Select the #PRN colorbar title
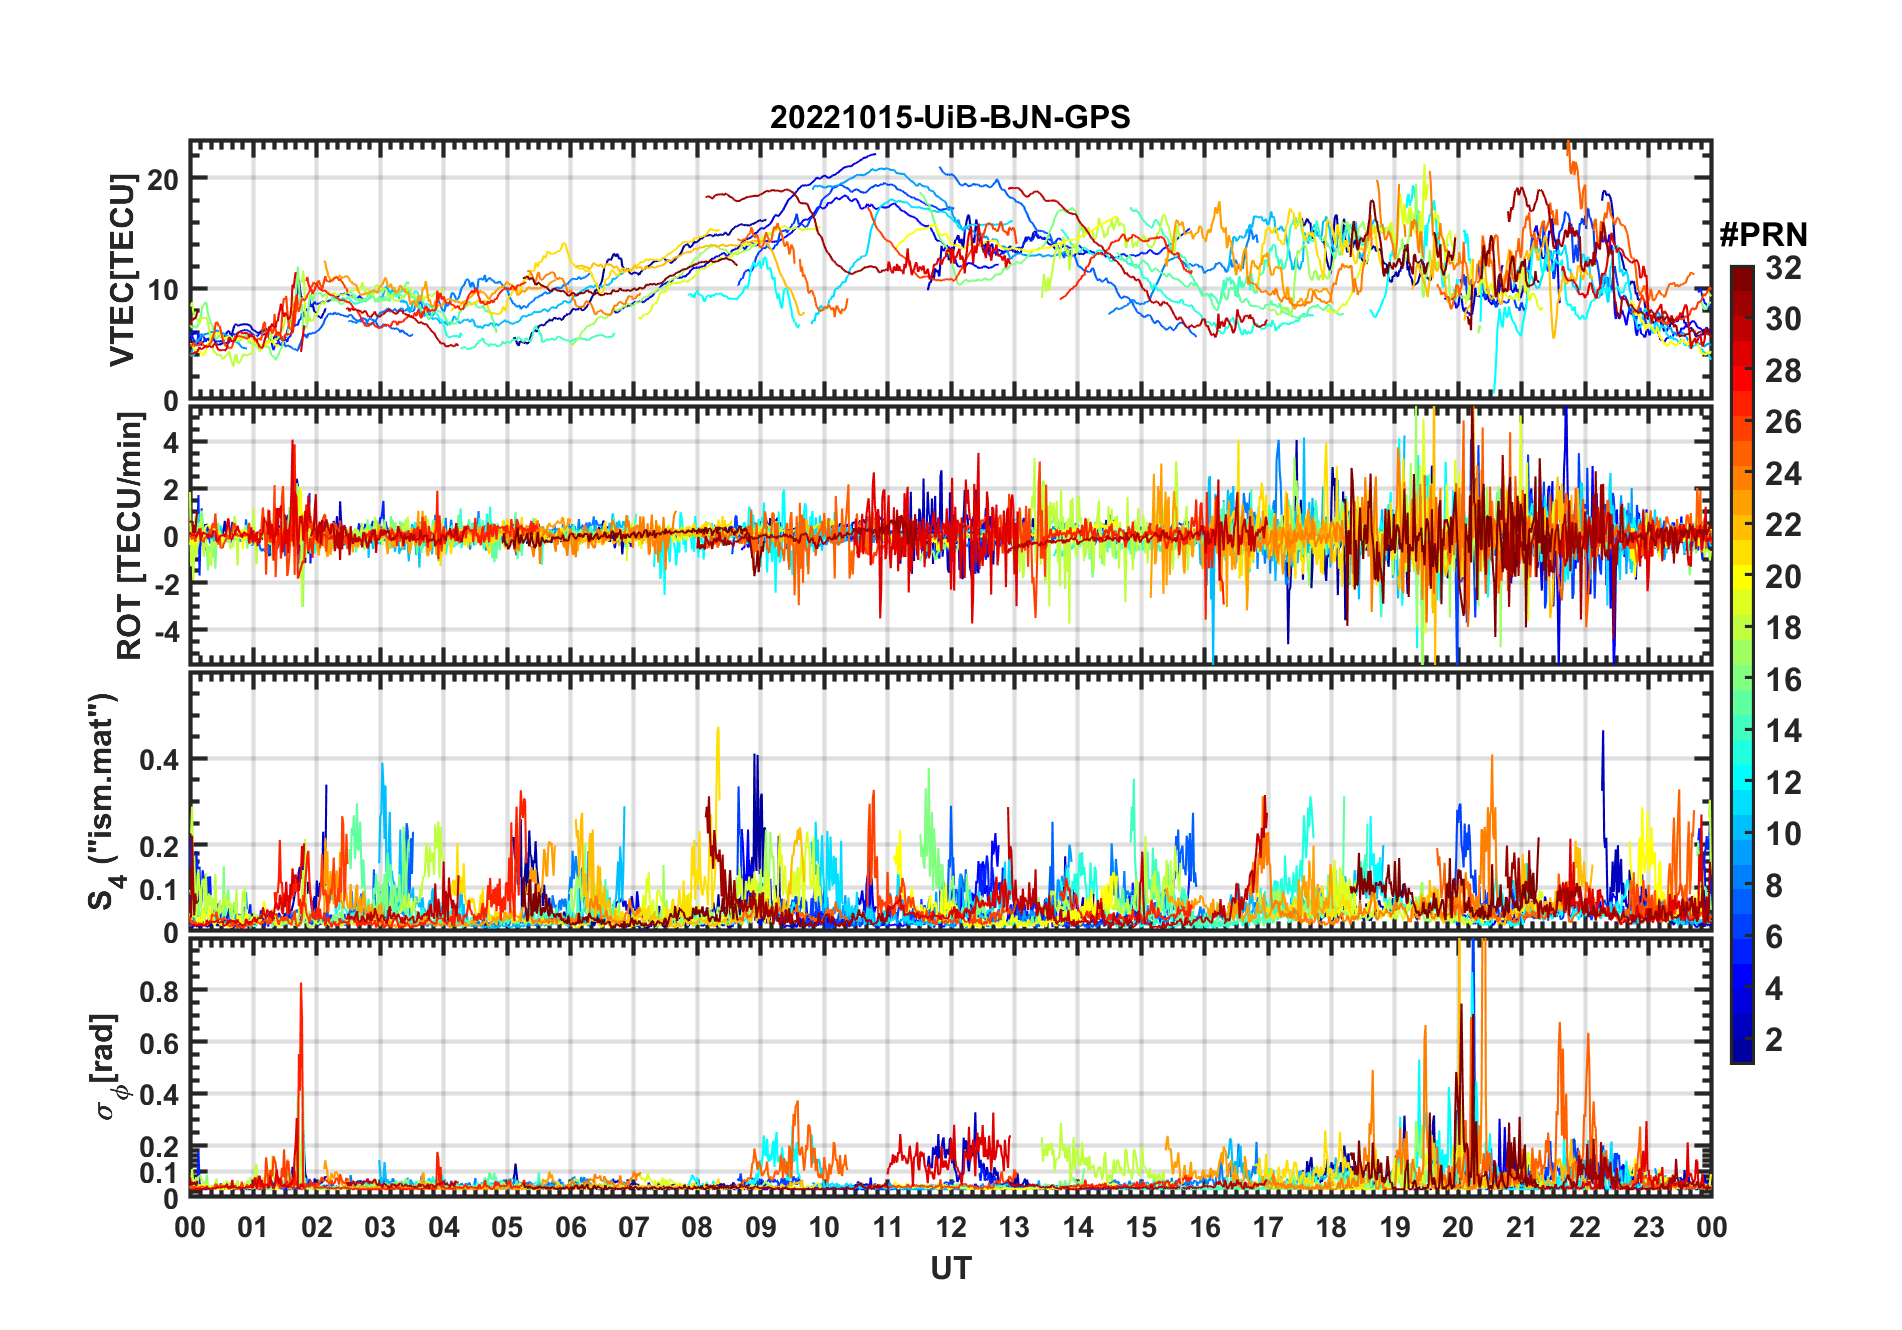 coord(1763,235)
